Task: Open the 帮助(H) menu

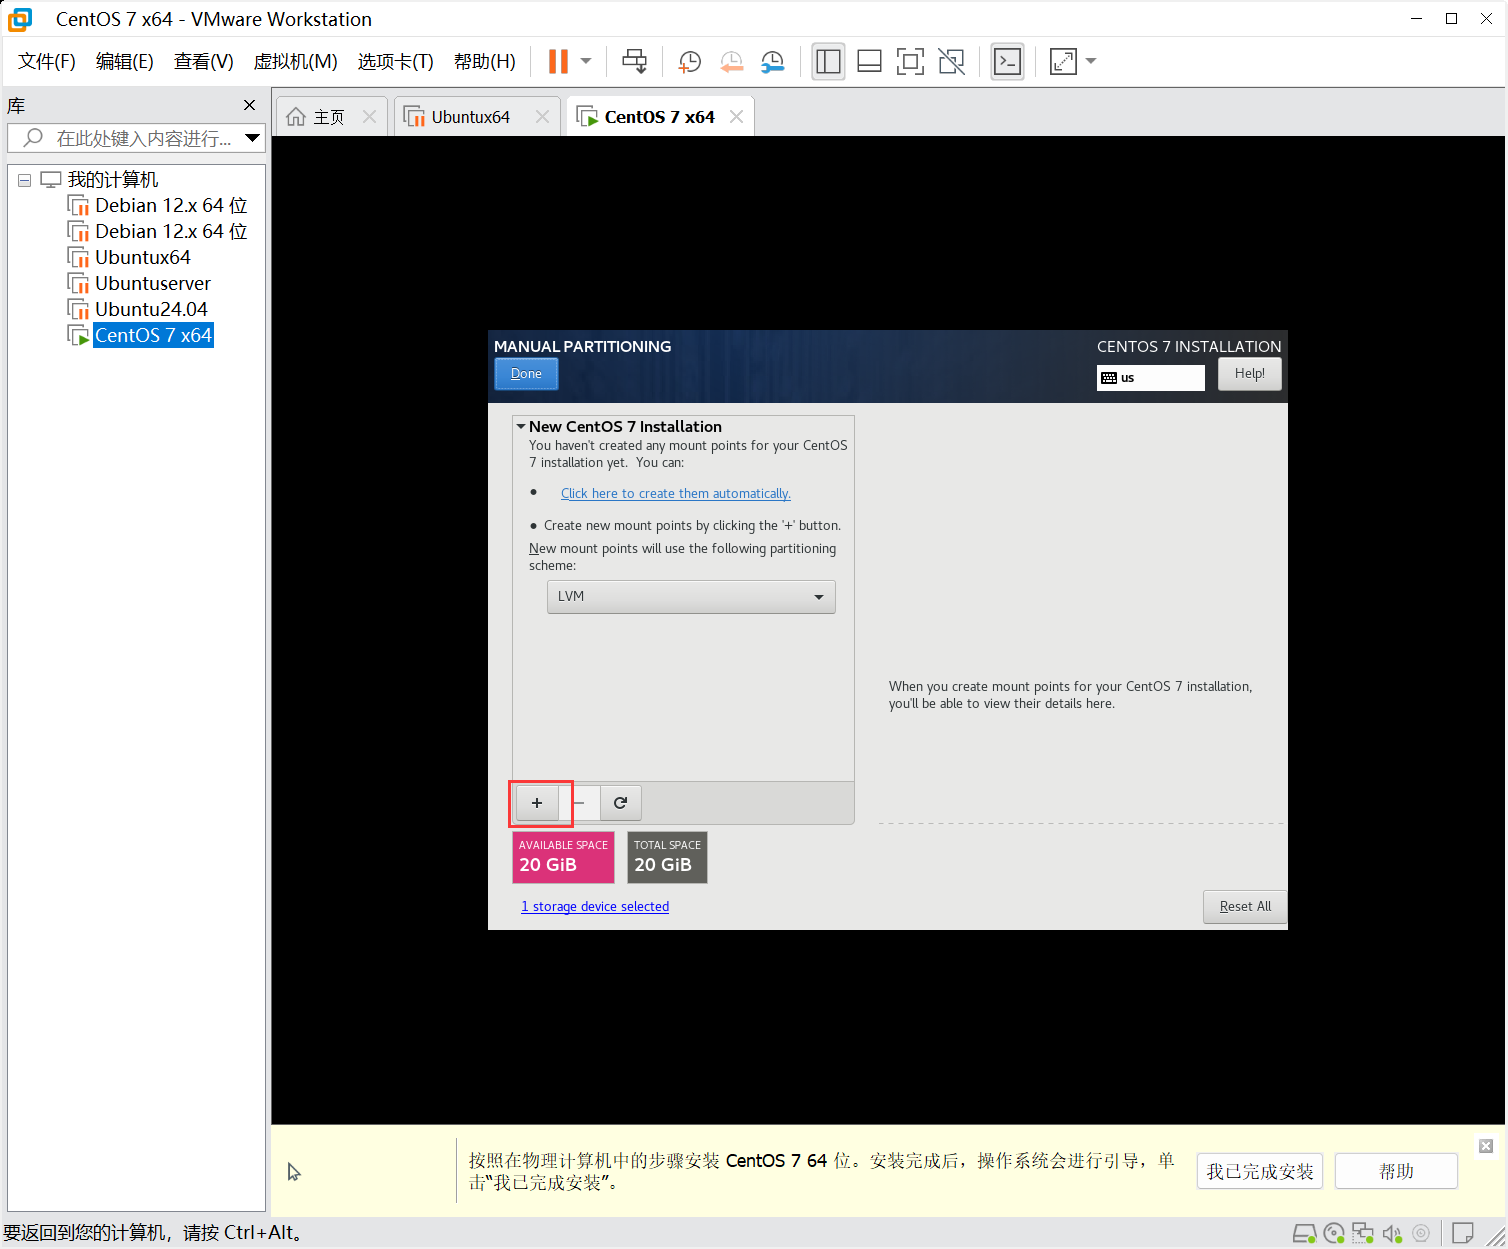Action: 485,62
